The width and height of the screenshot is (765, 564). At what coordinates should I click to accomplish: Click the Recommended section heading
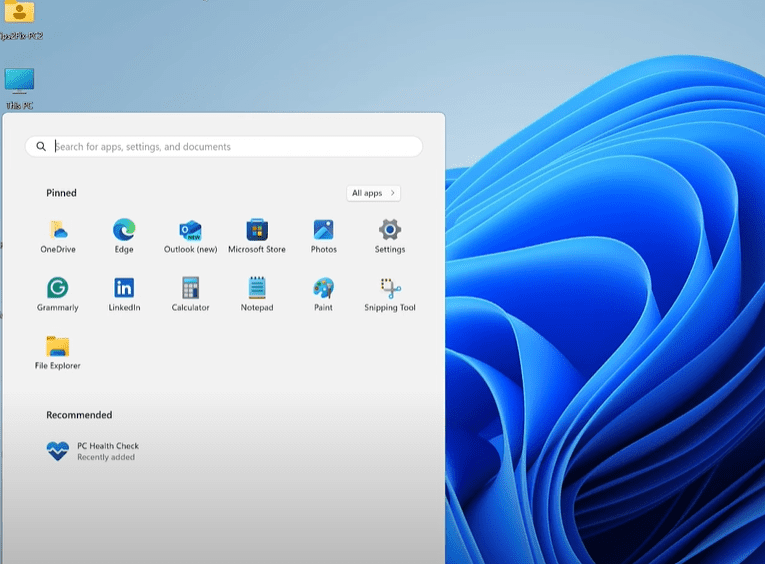[x=79, y=415]
